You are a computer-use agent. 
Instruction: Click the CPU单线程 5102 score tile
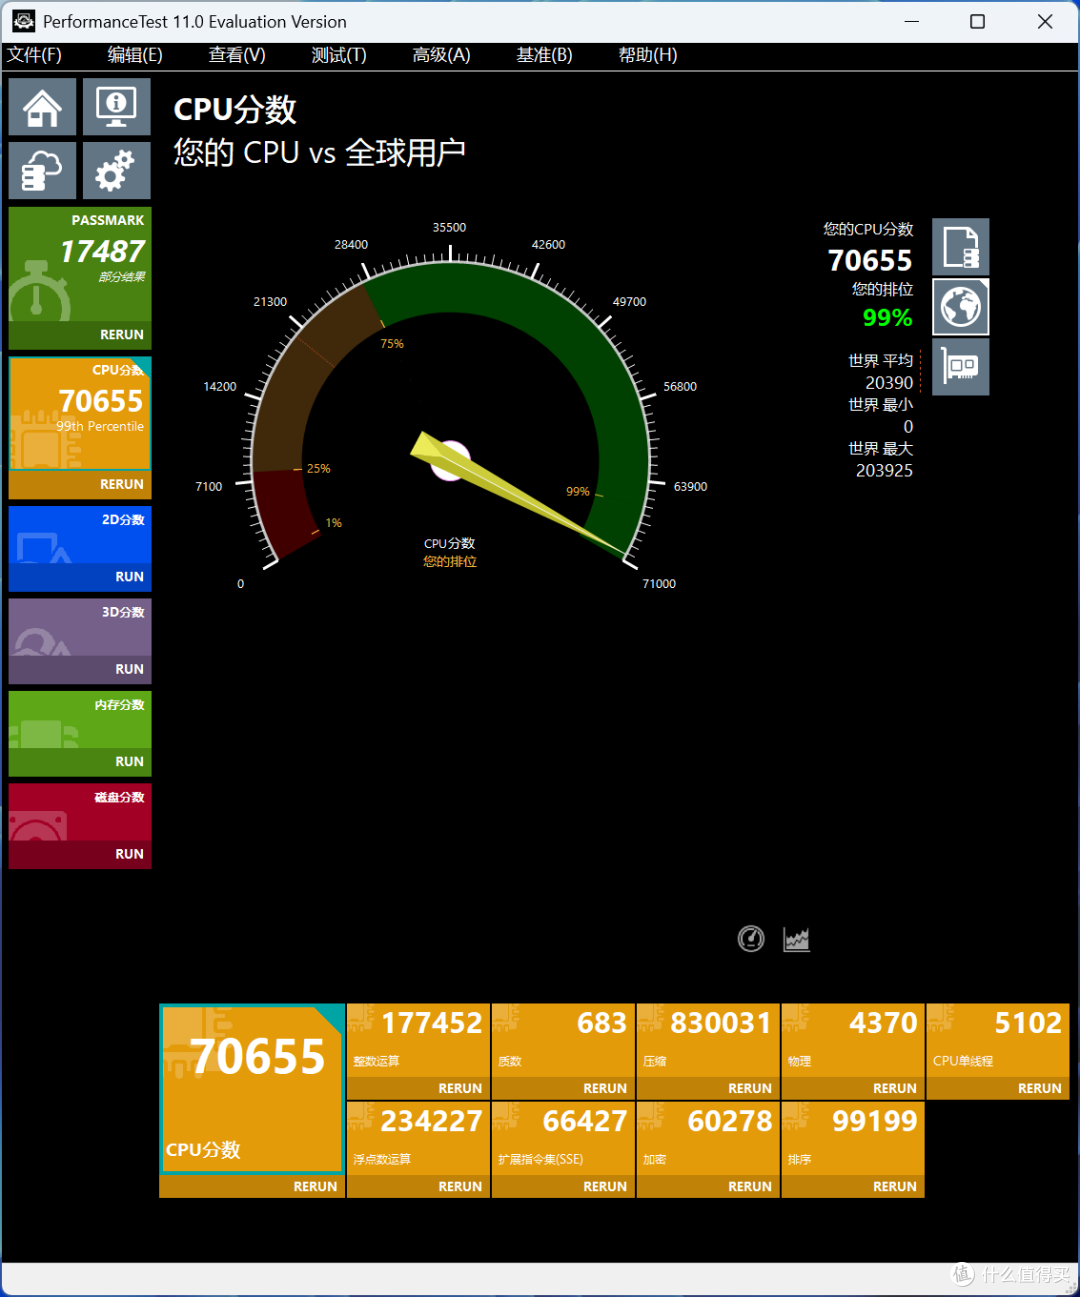[x=998, y=1040]
